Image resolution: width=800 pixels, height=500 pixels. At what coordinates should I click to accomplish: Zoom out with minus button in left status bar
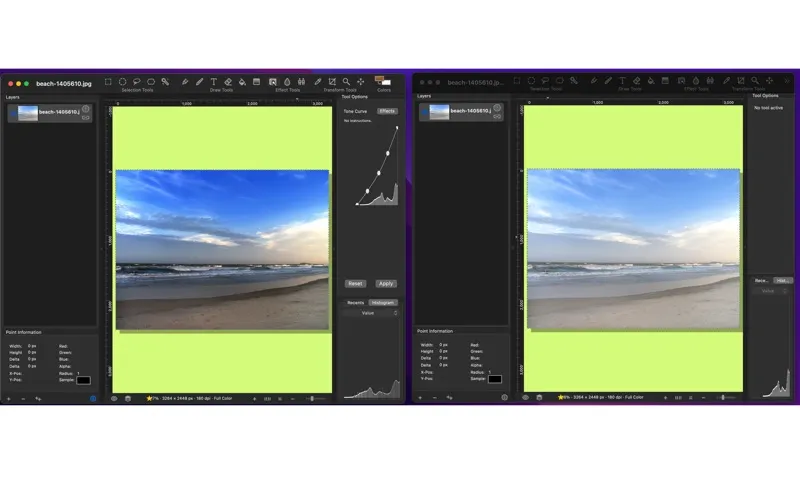click(x=292, y=399)
